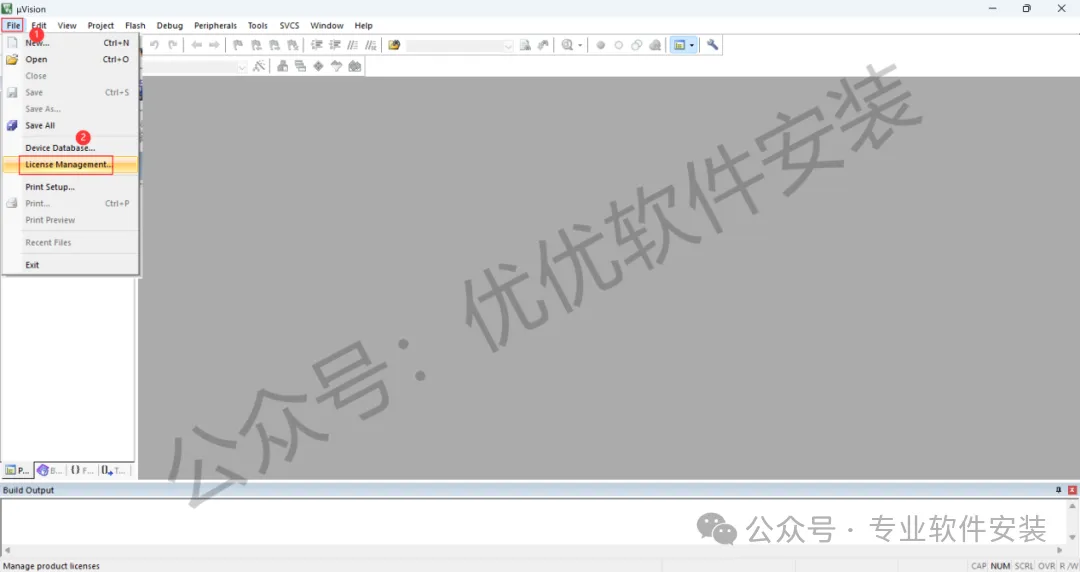Click the Find document icon beside search box
This screenshot has width=1080, height=572.
click(x=525, y=45)
